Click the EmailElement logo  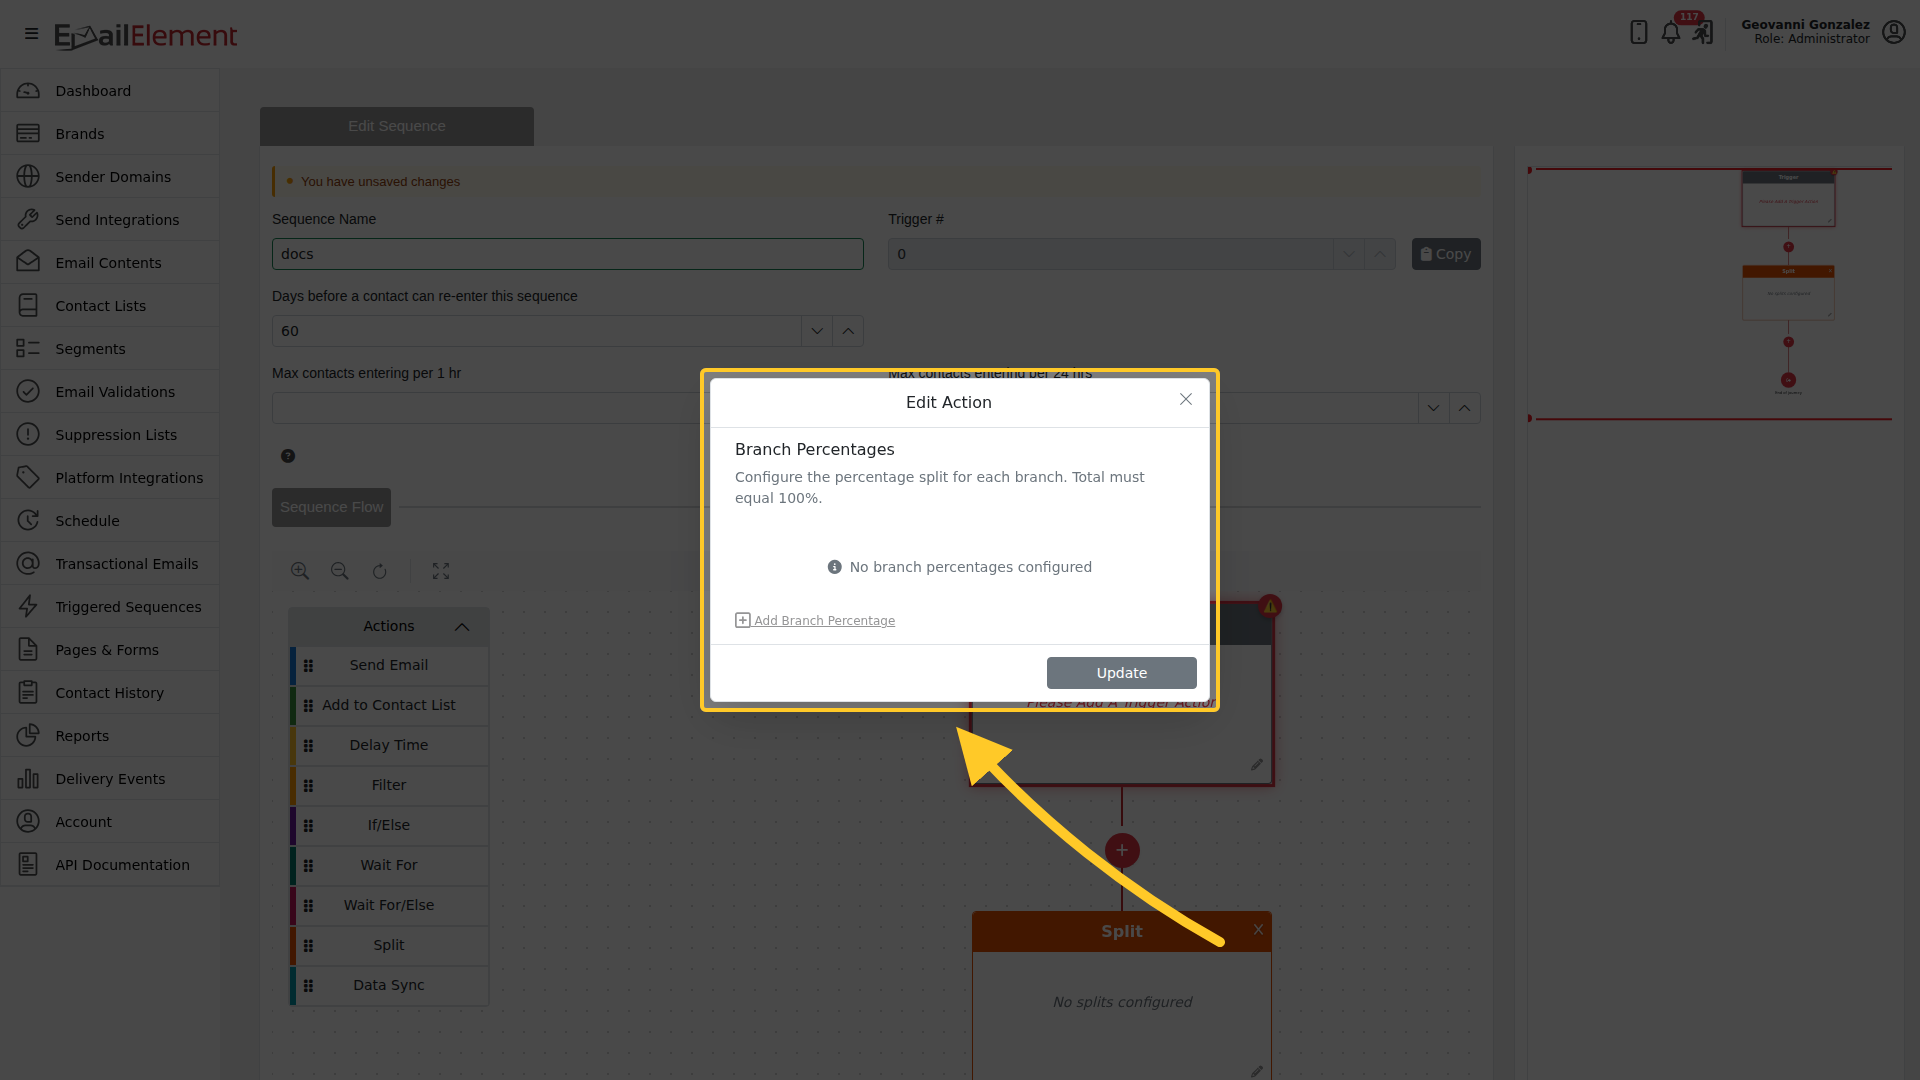[x=146, y=36]
